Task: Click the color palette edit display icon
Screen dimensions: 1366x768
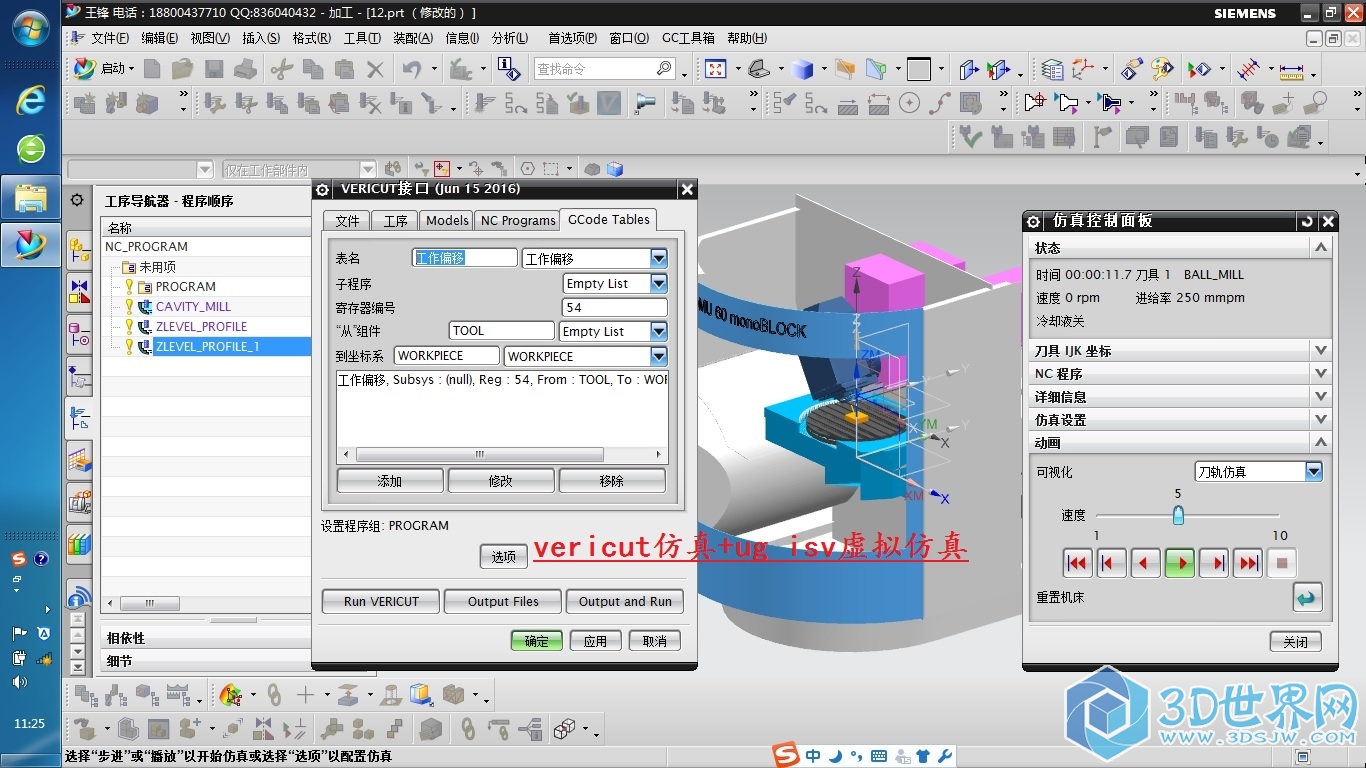Action: pos(1161,69)
